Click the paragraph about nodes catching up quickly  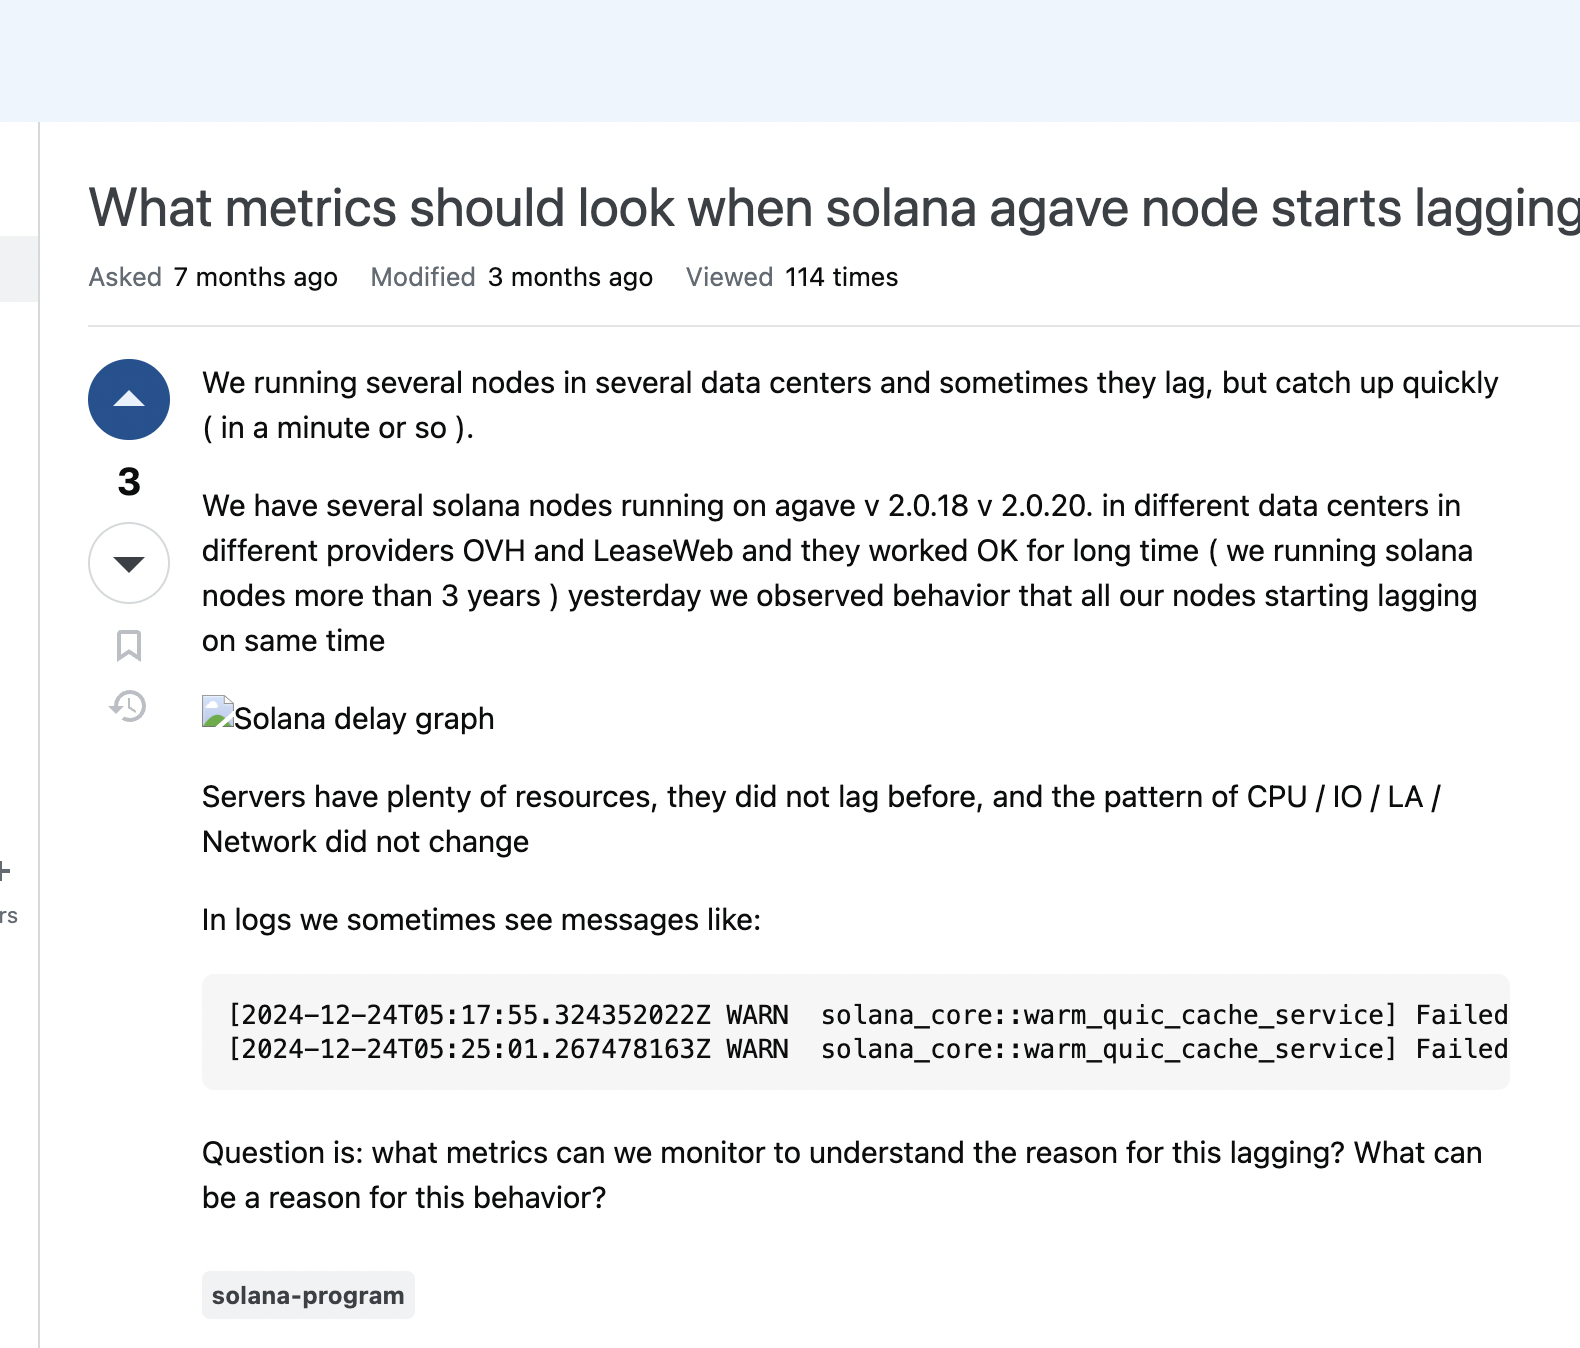click(849, 405)
